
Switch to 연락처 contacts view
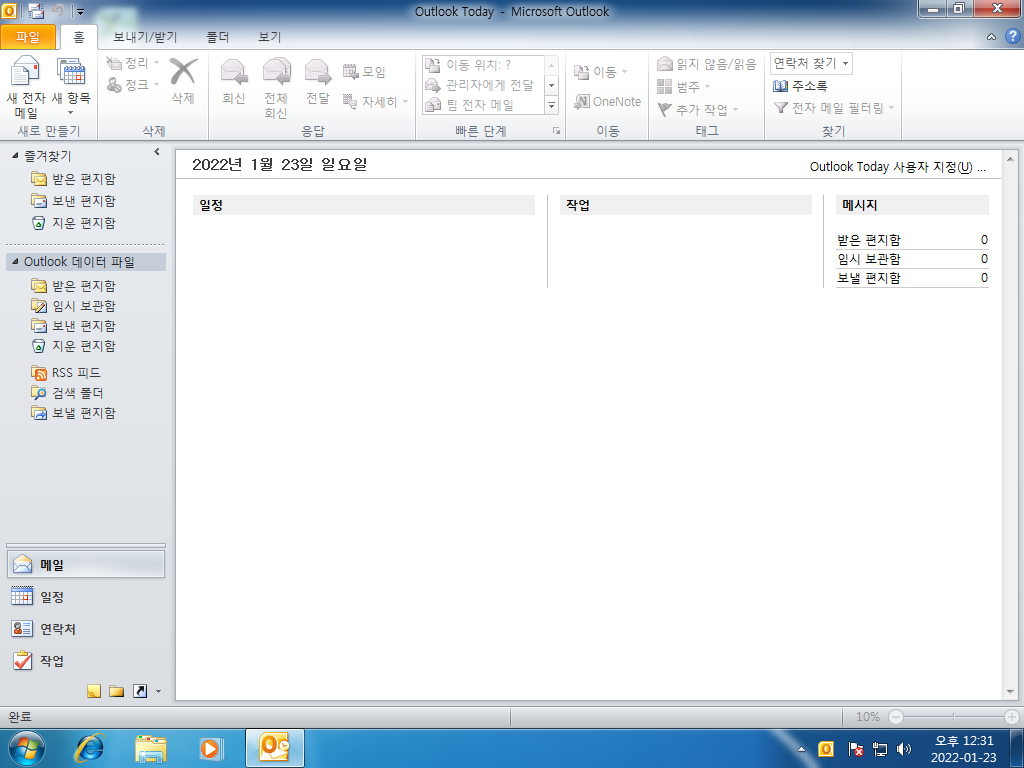pyautogui.click(x=86, y=628)
